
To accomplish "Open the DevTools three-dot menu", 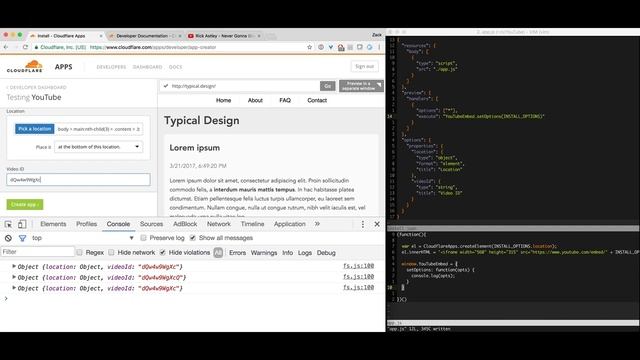I will [x=362, y=224].
